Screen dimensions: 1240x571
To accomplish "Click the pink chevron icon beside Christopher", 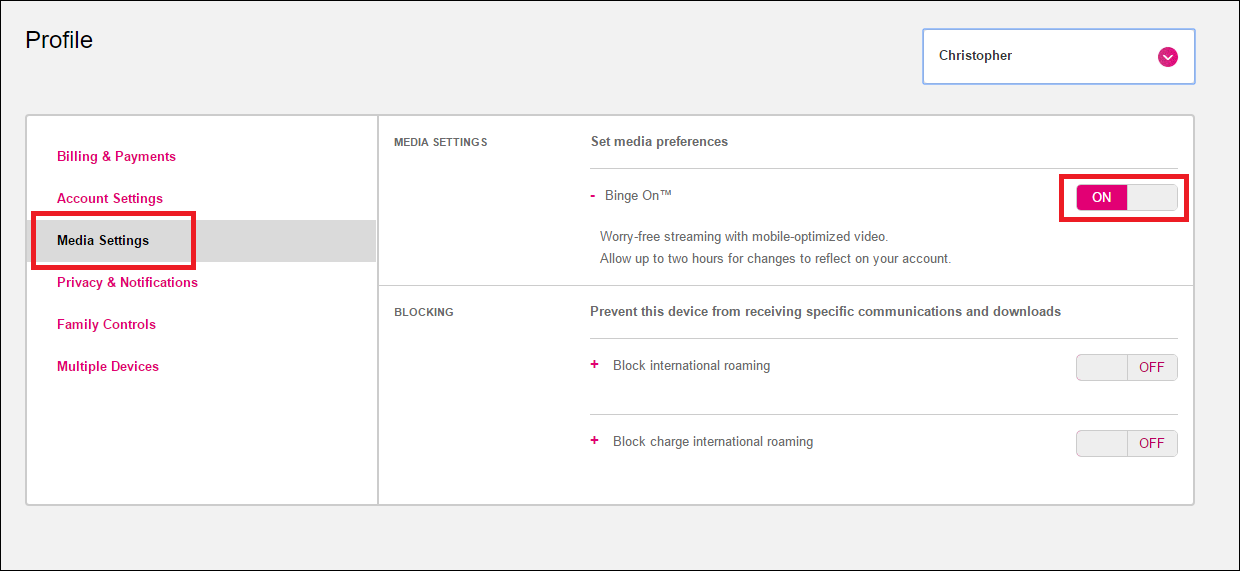I will pyautogui.click(x=1167, y=57).
